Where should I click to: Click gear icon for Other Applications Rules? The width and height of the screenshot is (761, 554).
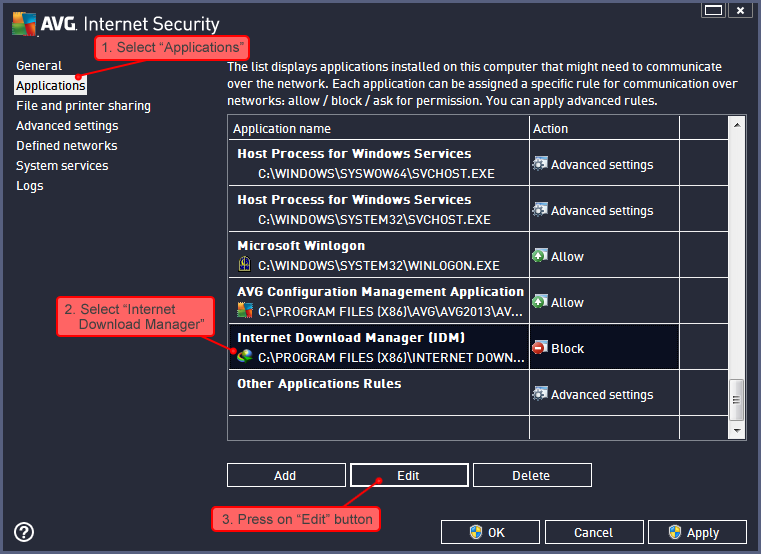pyautogui.click(x=540, y=394)
